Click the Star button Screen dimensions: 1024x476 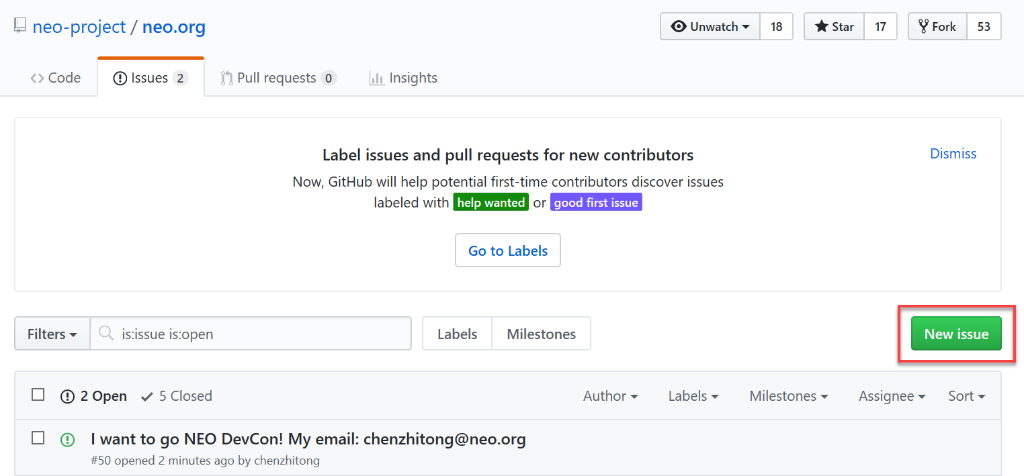coord(834,27)
